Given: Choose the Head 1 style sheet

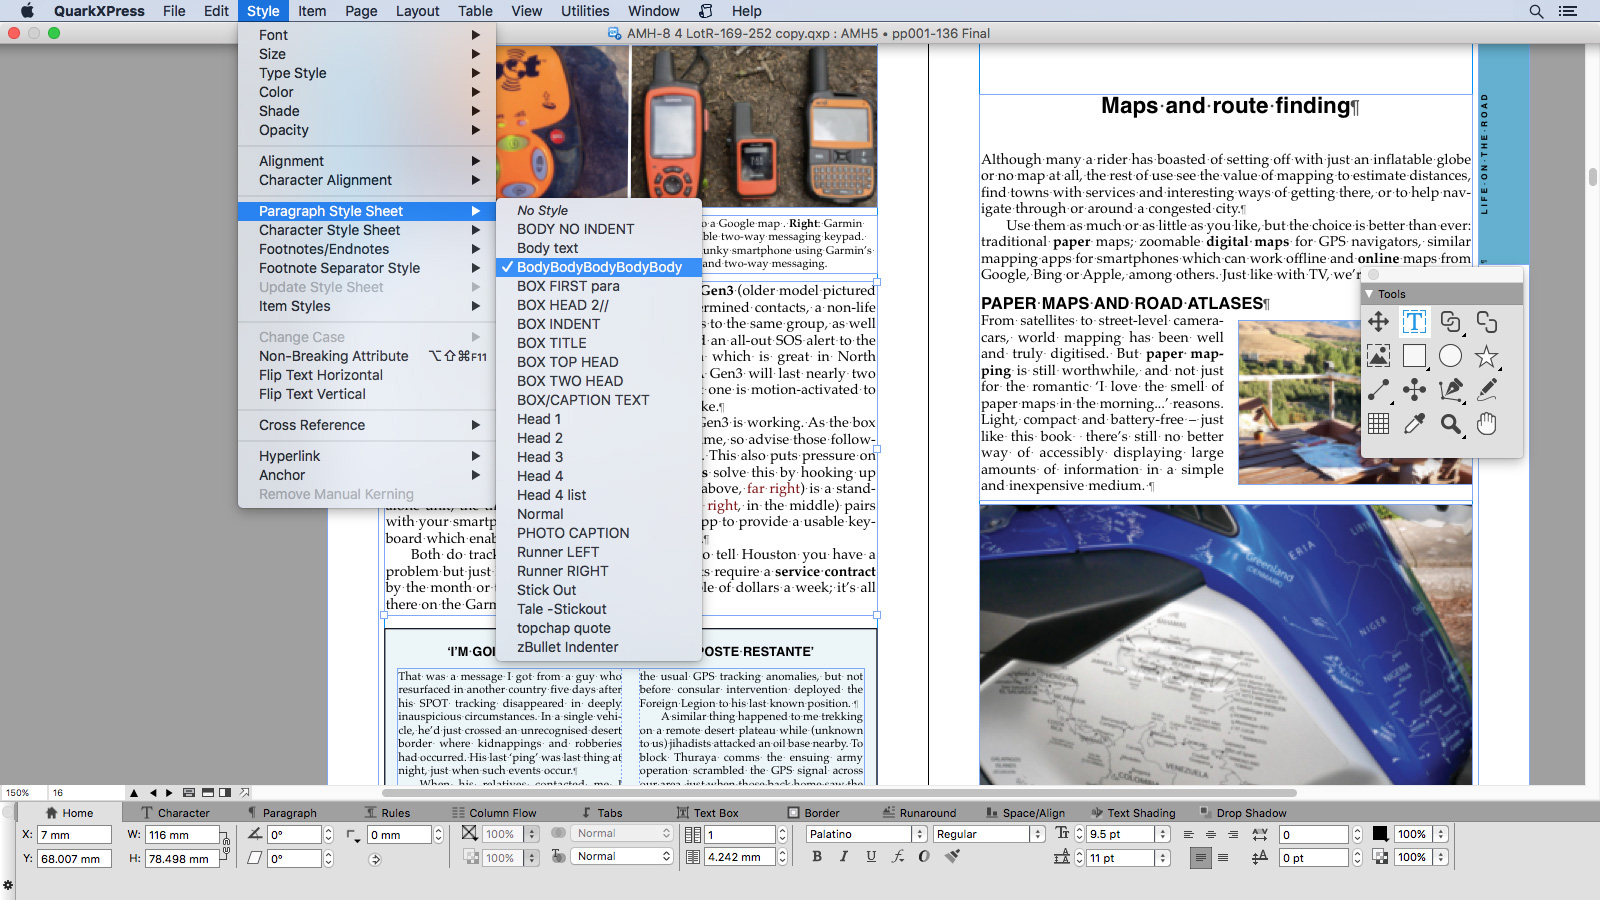Looking at the screenshot, I should click(539, 419).
